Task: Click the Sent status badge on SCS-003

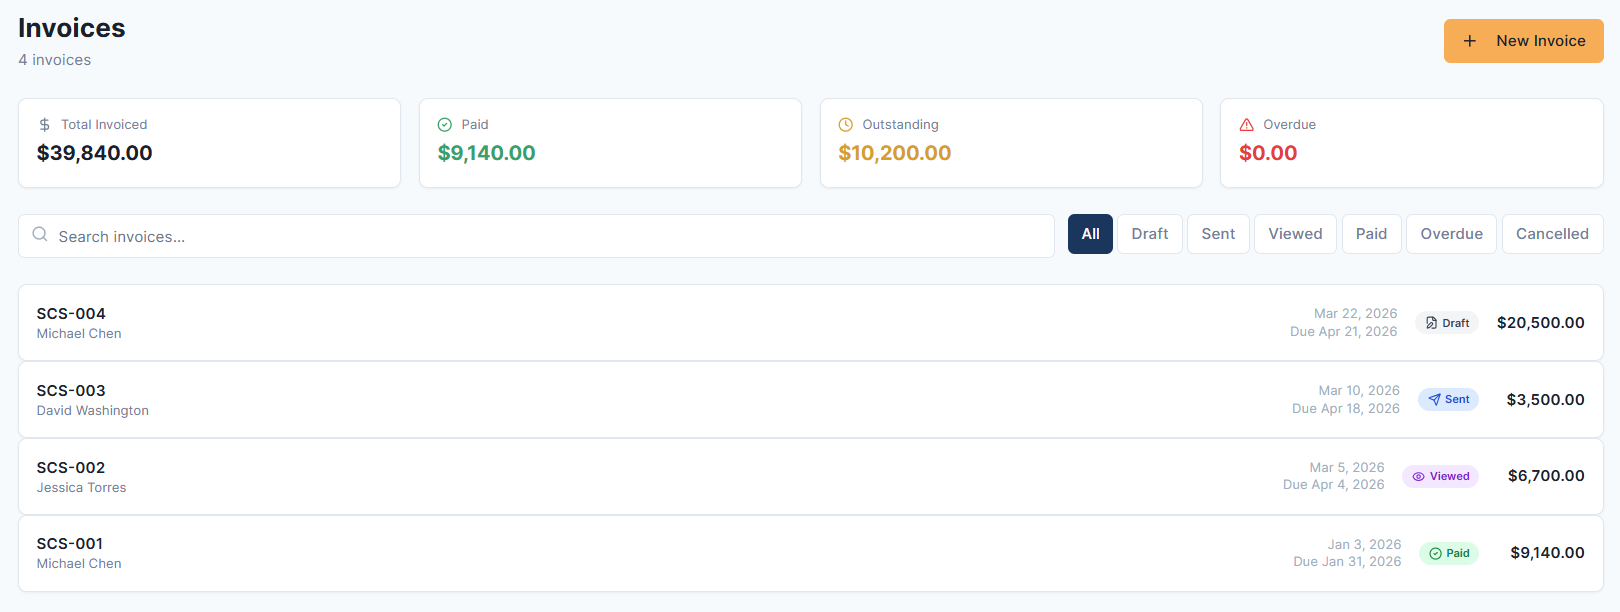Action: pyautogui.click(x=1448, y=400)
